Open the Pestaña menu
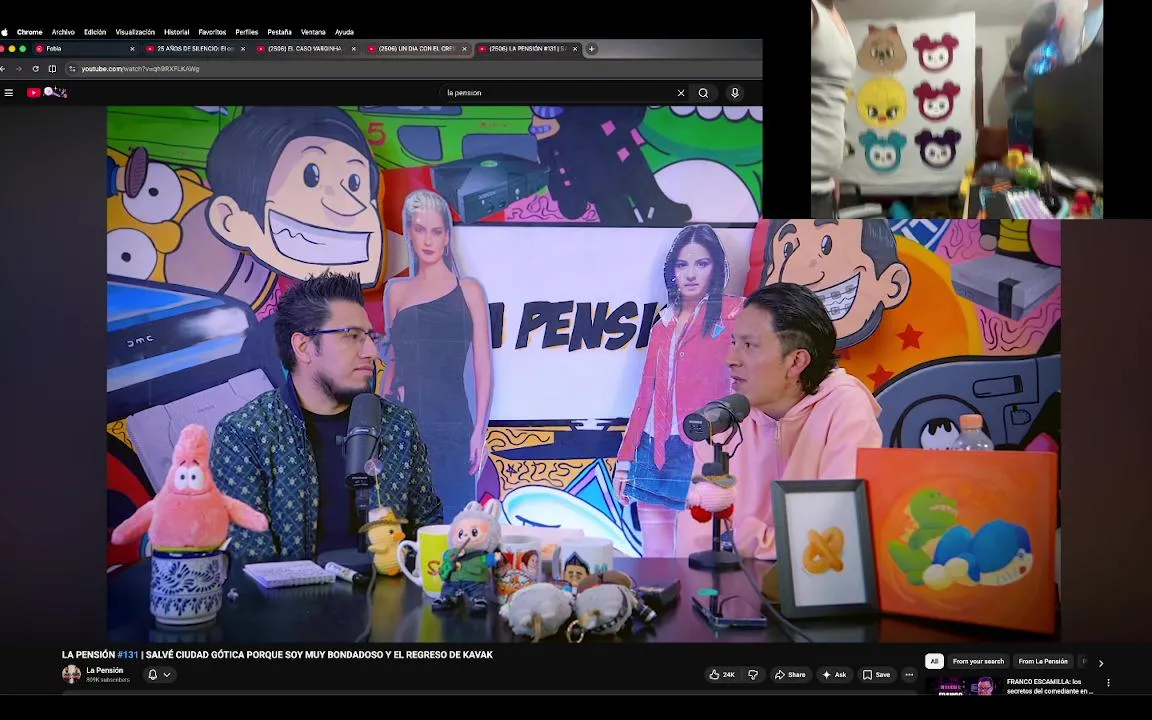This screenshot has width=1152, height=720. [x=279, y=32]
